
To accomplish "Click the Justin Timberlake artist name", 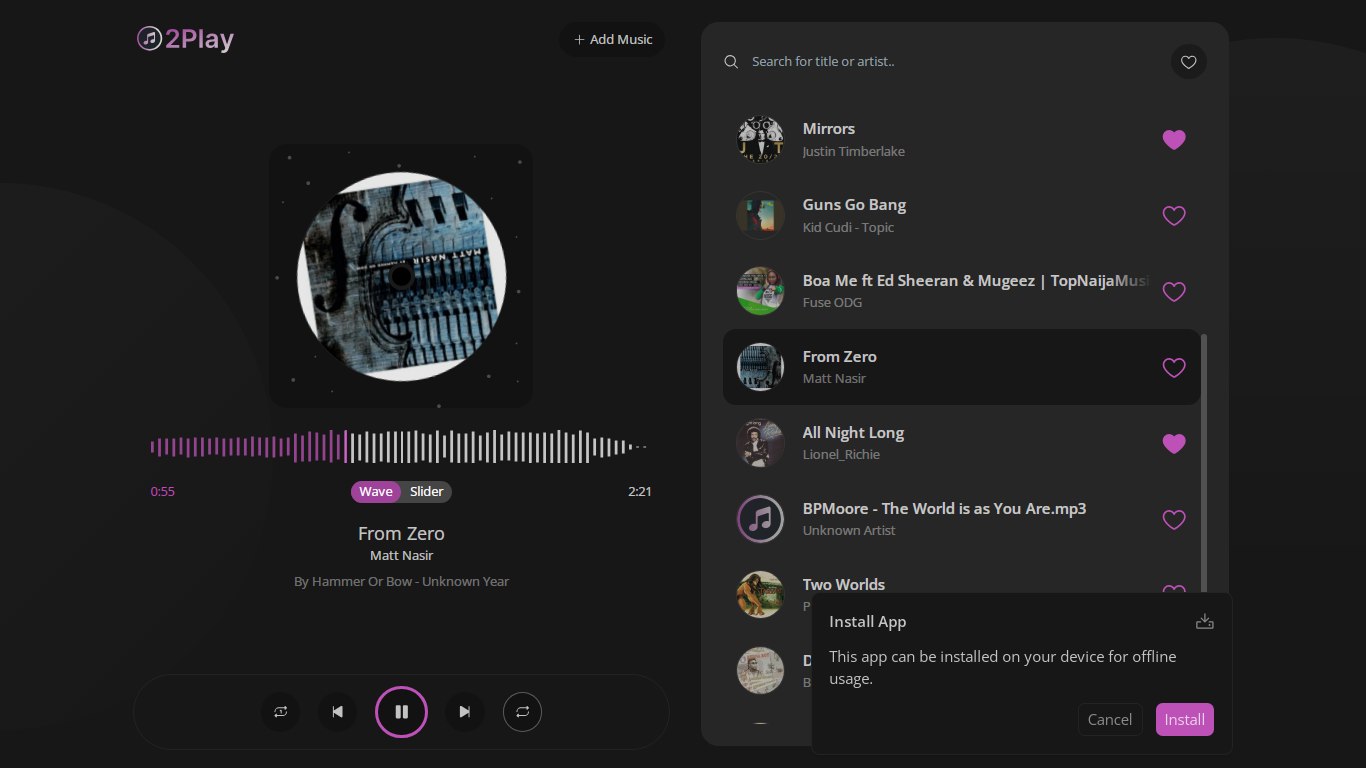I will click(854, 152).
